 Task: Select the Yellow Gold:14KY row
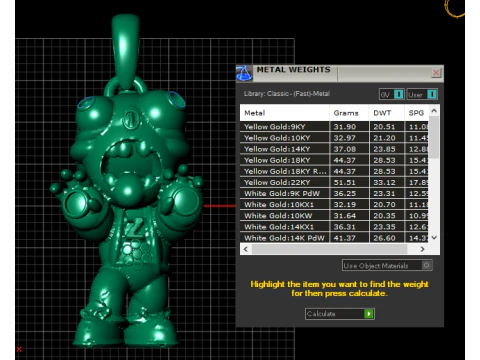pyautogui.click(x=334, y=149)
